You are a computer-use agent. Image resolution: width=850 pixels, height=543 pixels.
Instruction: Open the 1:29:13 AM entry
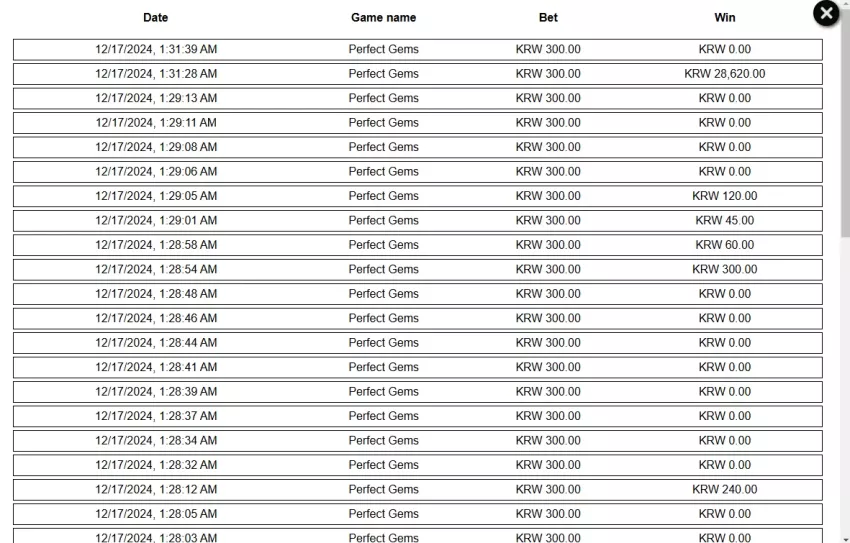[x=418, y=98]
